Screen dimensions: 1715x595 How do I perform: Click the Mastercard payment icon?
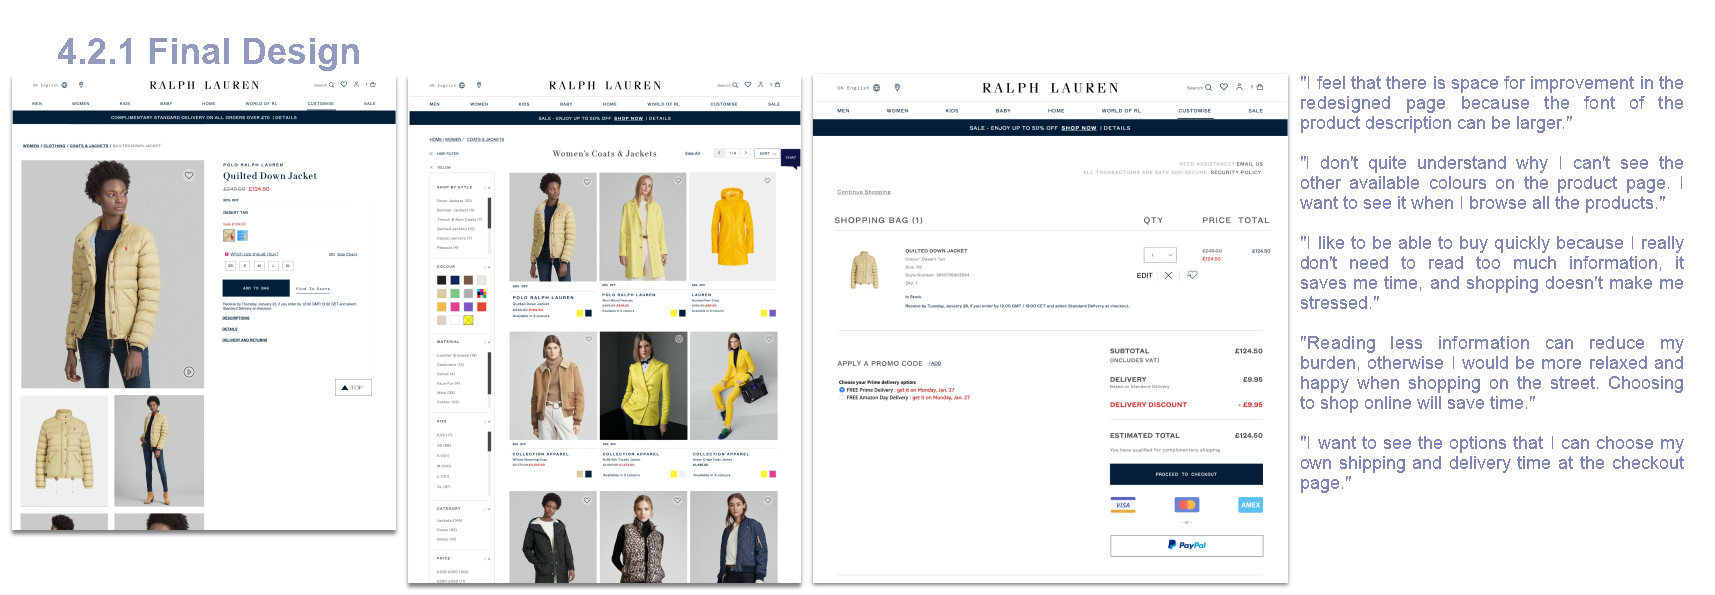click(x=1187, y=505)
